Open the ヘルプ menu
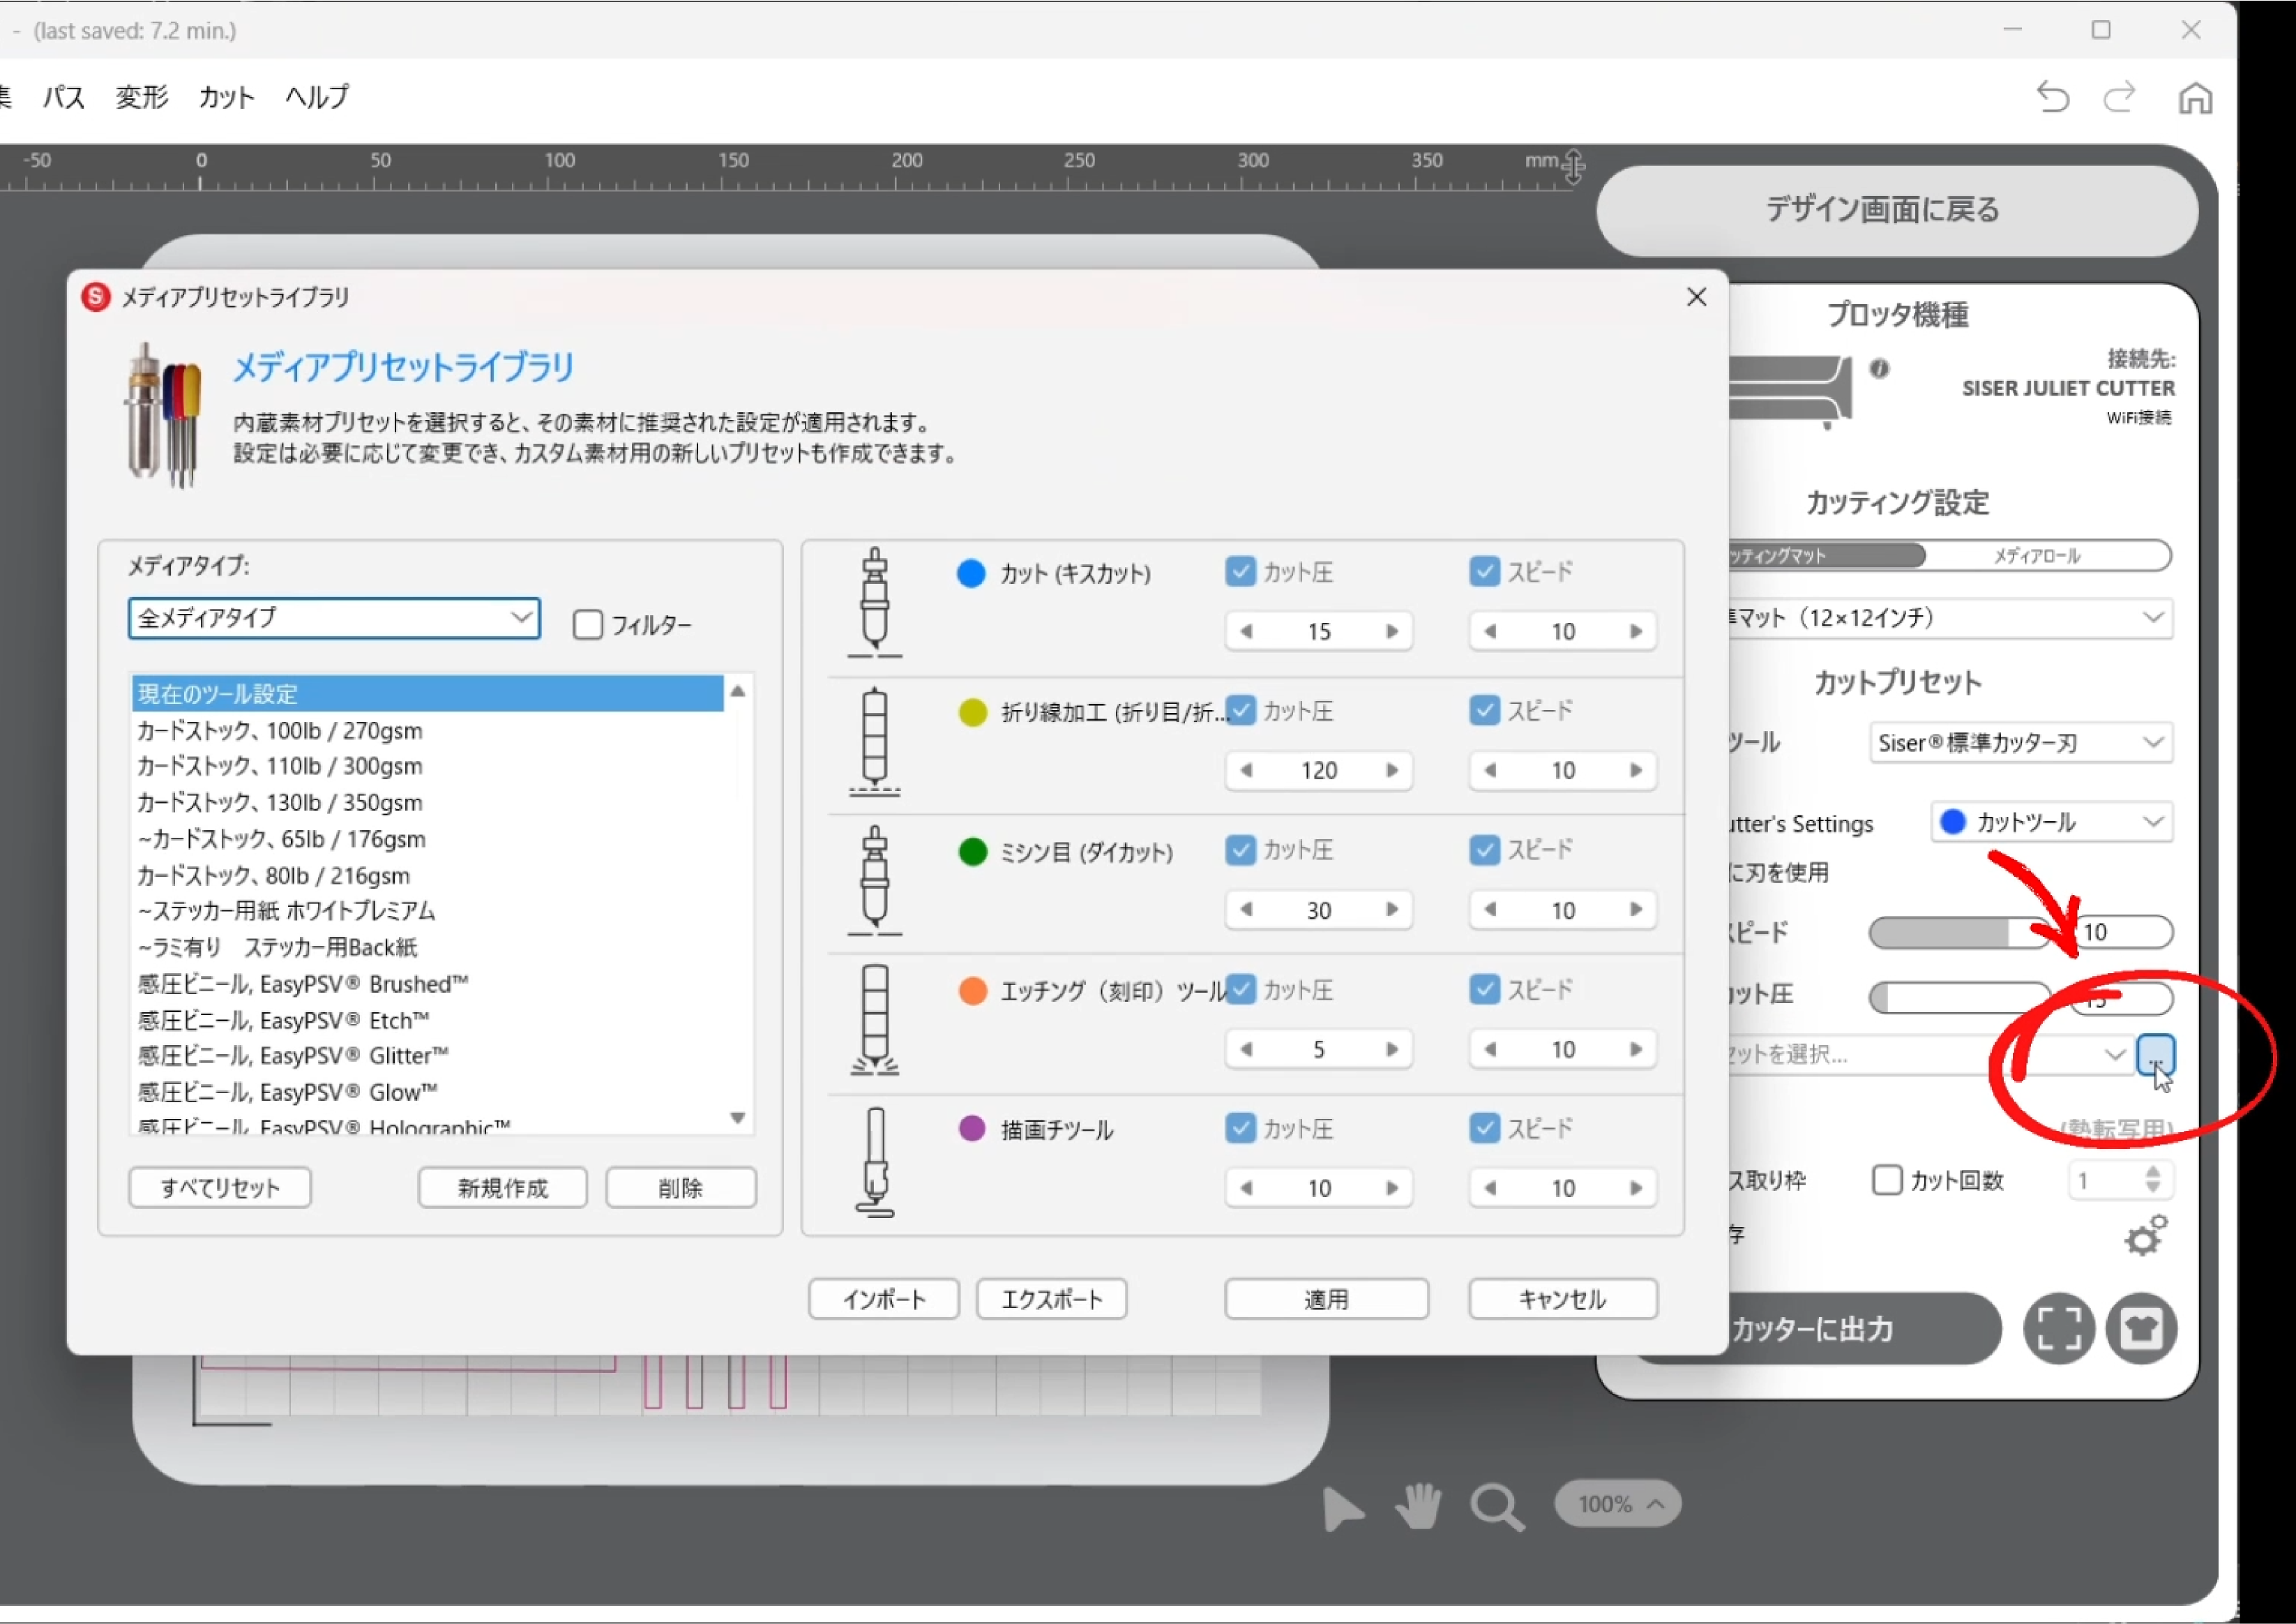 (x=317, y=97)
